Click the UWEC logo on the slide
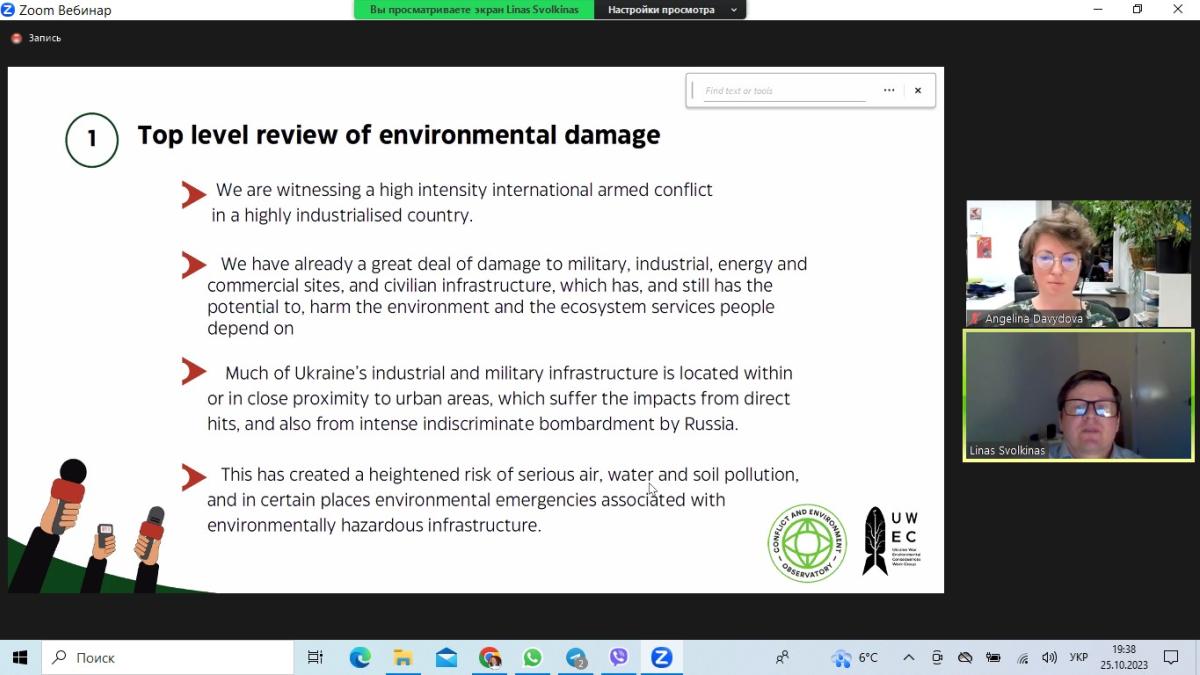1200x675 pixels. click(890, 541)
